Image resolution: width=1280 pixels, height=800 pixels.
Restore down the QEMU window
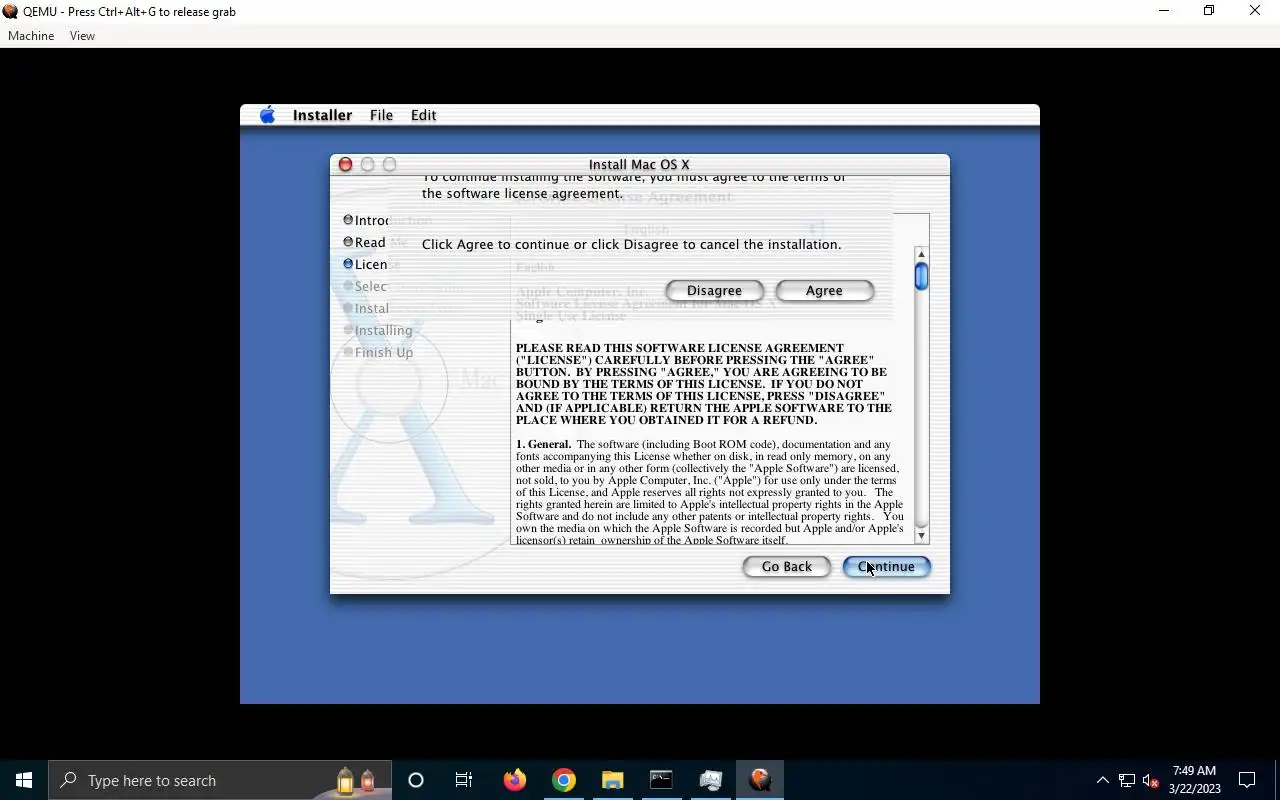click(x=1209, y=11)
